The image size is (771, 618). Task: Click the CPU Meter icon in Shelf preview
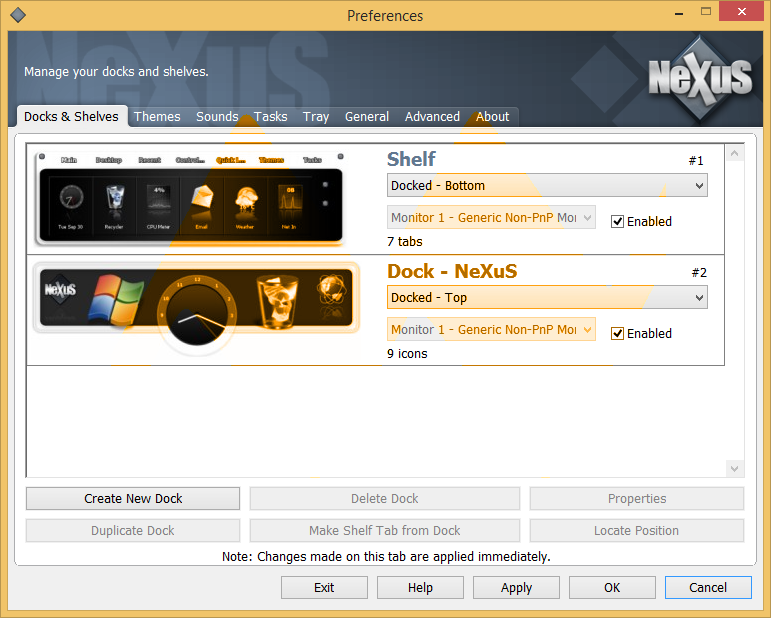tap(158, 199)
